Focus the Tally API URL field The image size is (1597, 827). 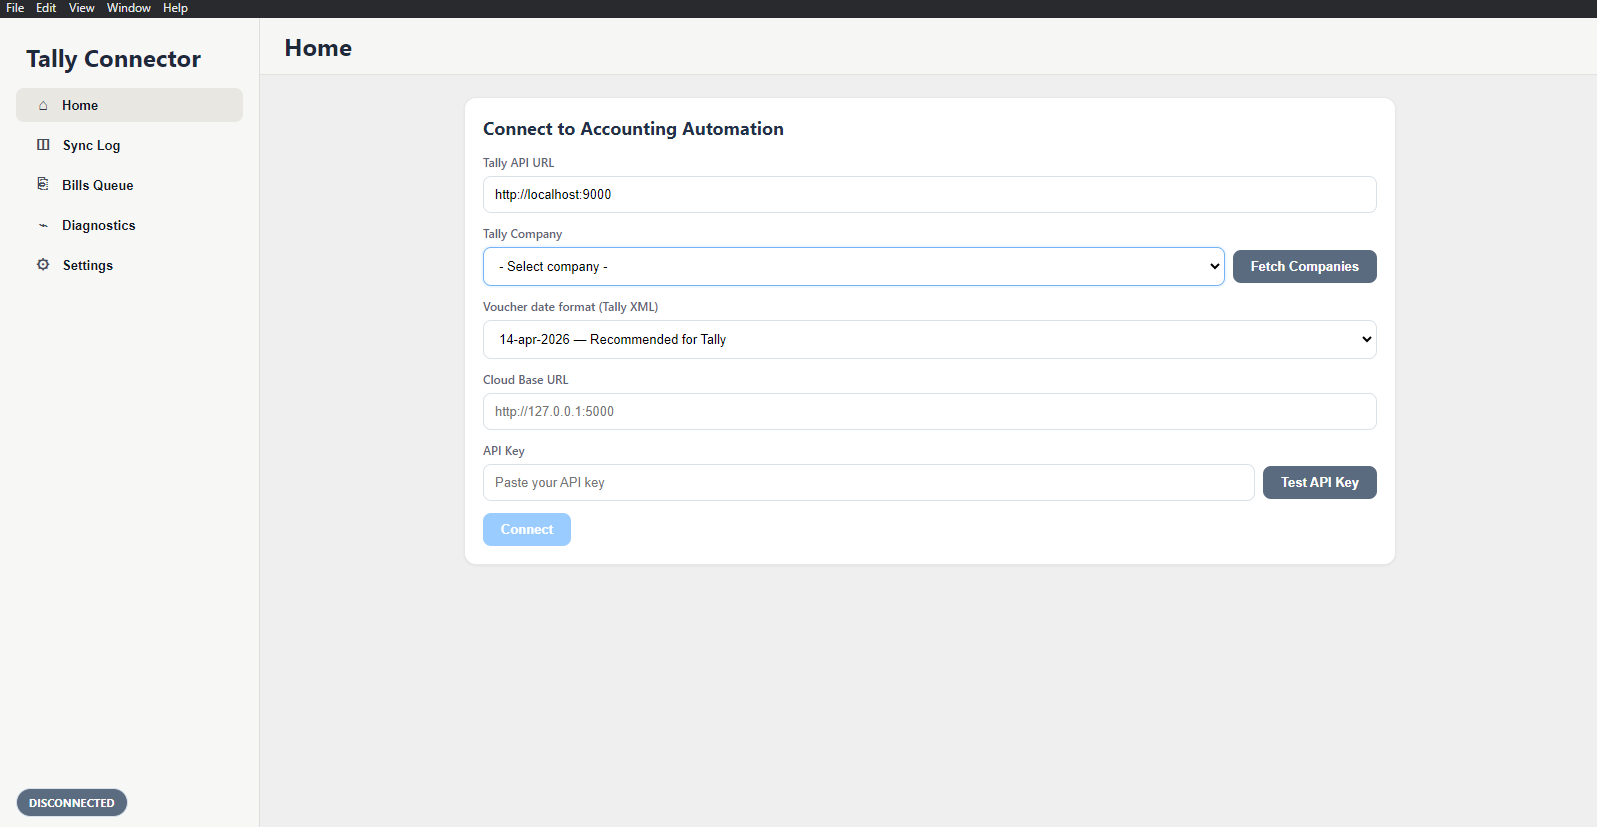point(929,195)
